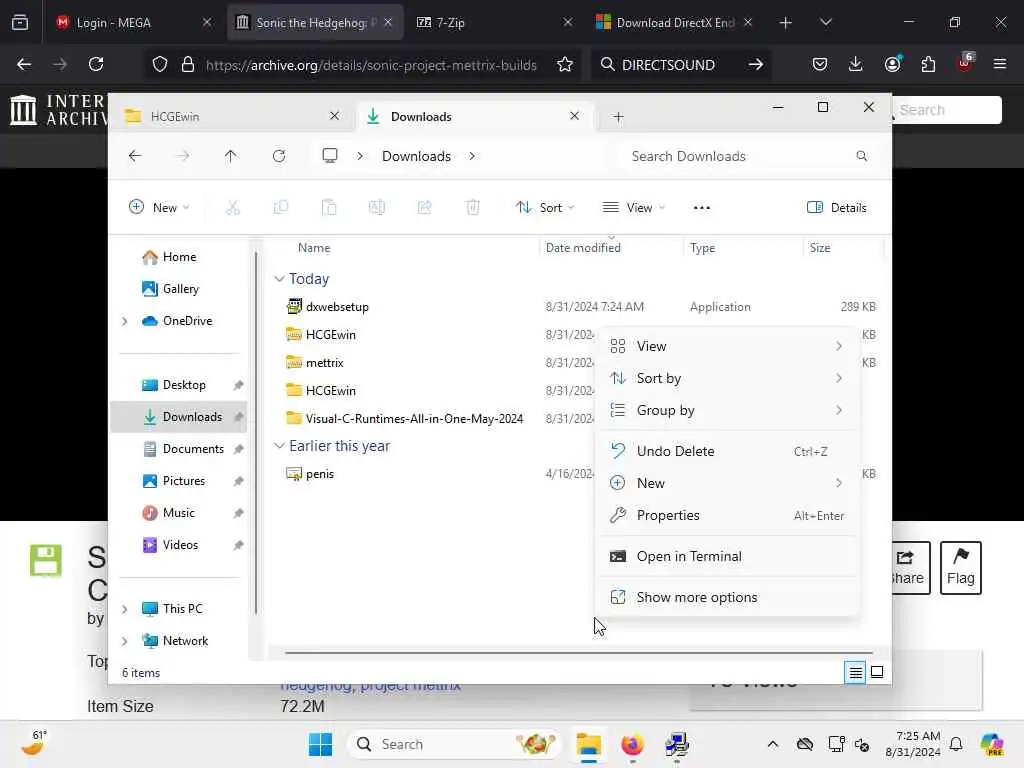Switch to details list view icon in status bar

tap(855, 672)
